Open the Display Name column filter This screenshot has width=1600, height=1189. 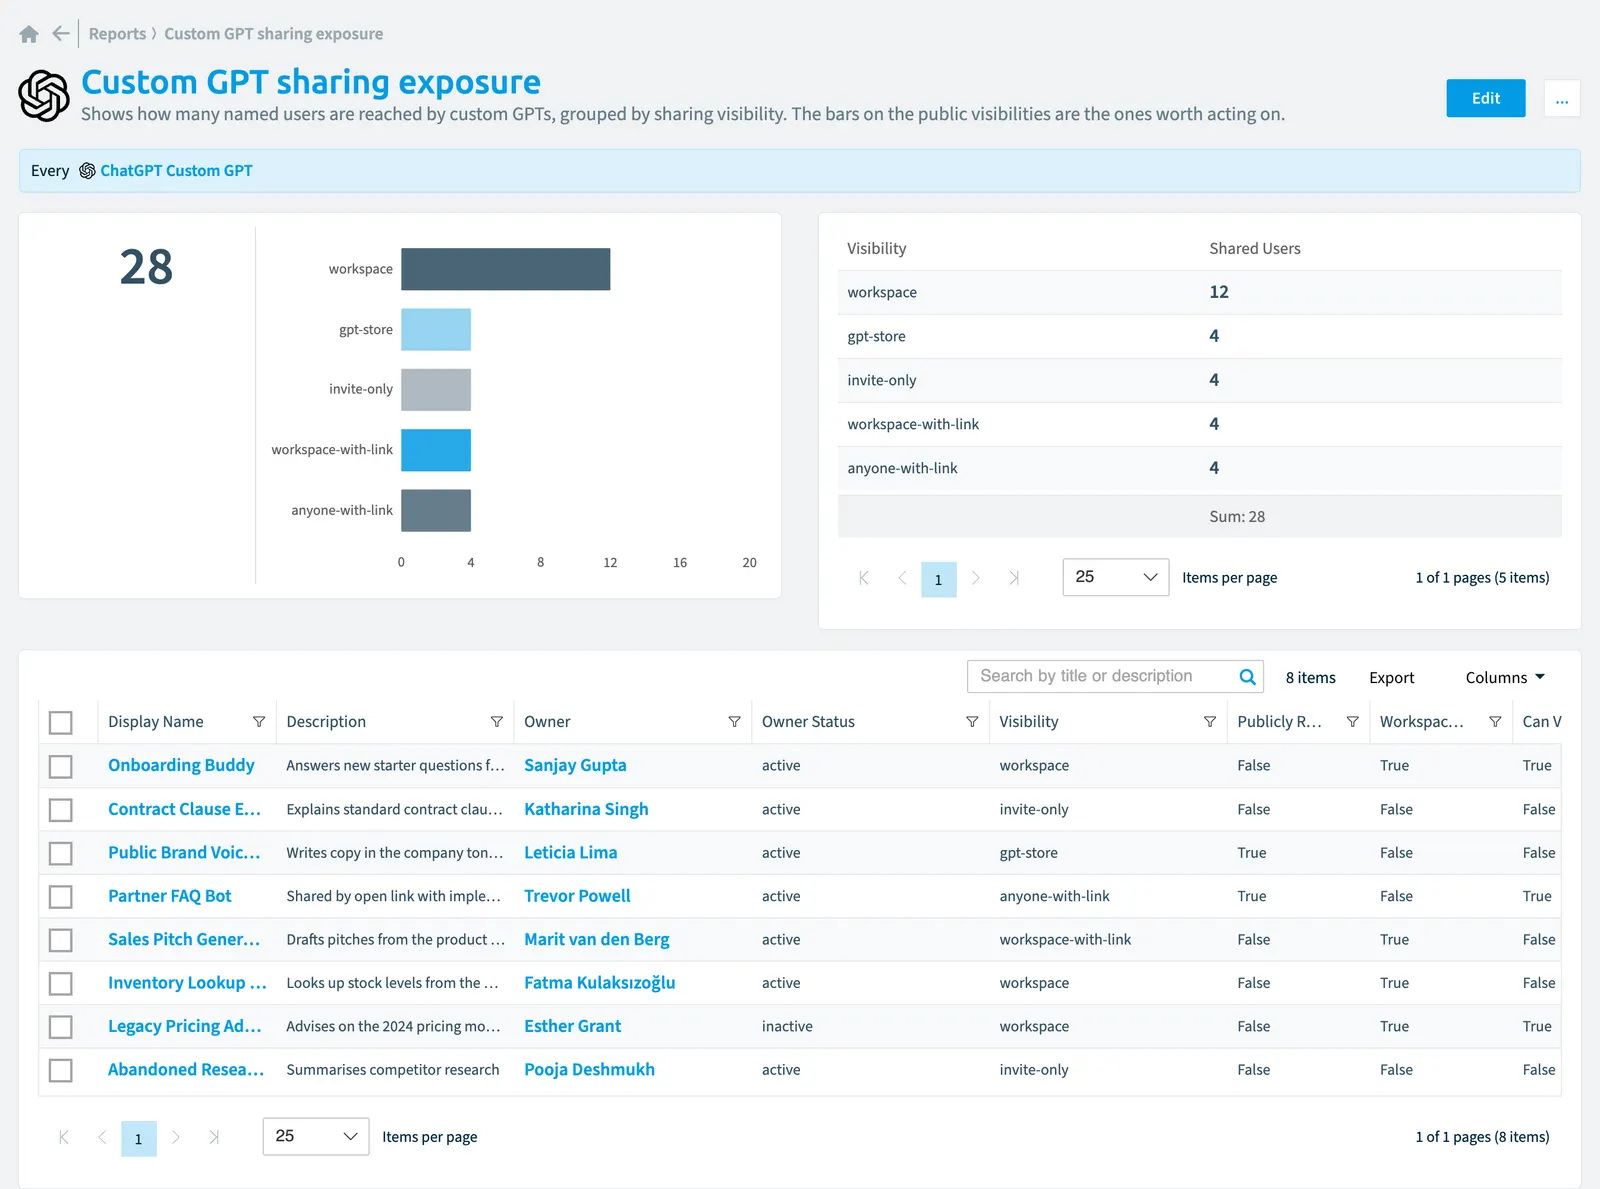259,722
